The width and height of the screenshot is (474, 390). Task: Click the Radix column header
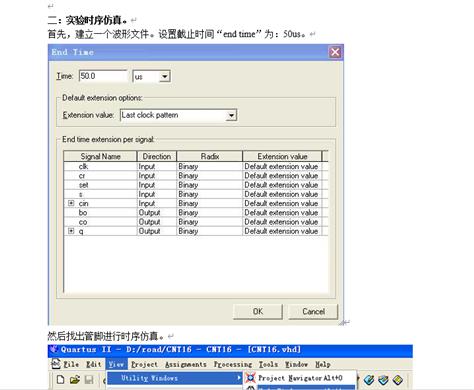pos(210,156)
